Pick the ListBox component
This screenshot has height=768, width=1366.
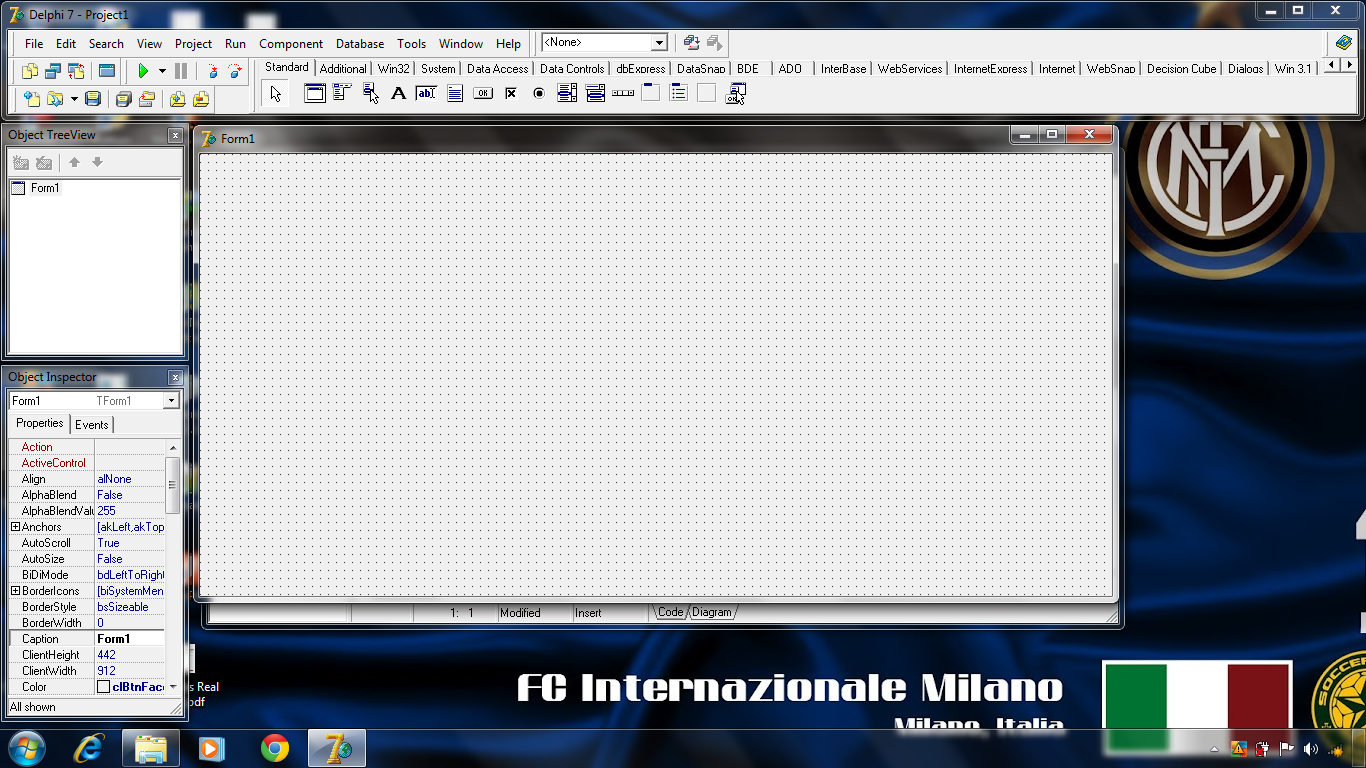pos(567,93)
